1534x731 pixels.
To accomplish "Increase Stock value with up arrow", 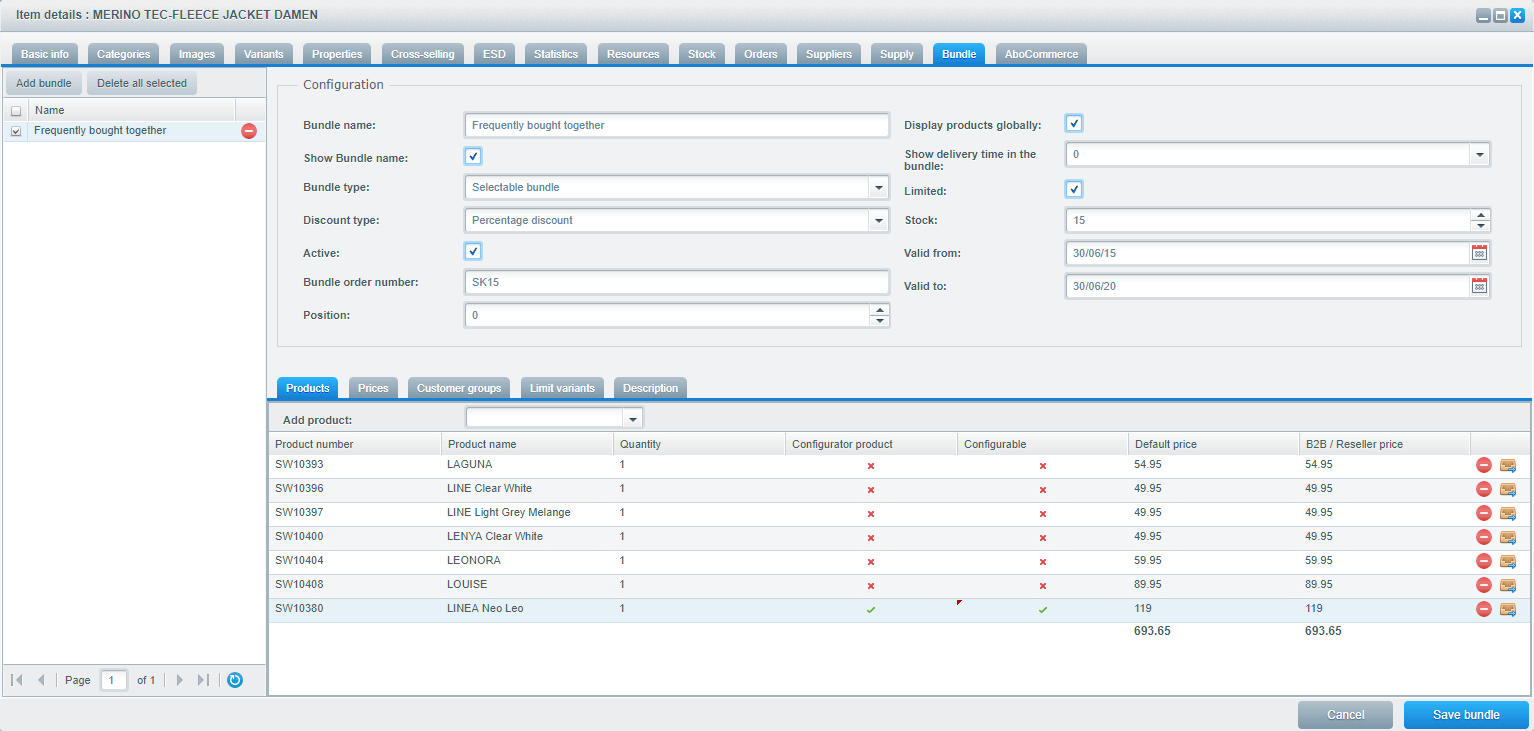I will click(x=1480, y=214).
